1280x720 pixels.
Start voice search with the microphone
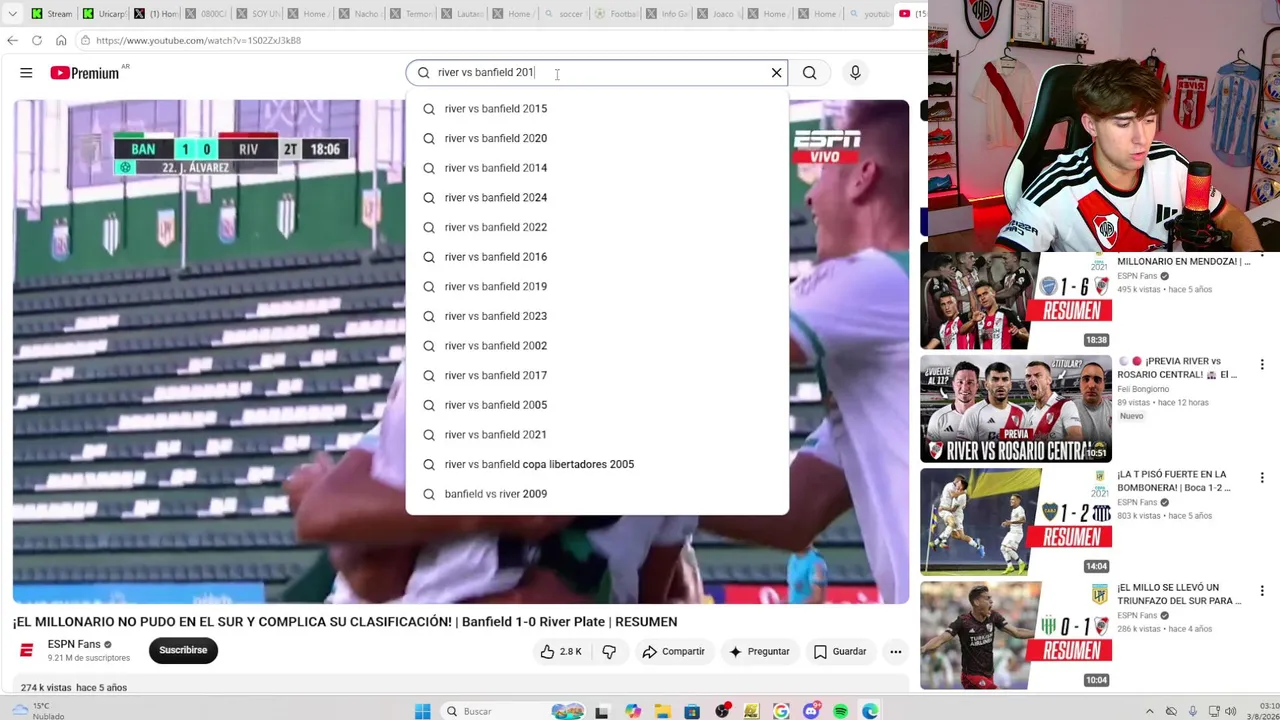coord(855,72)
